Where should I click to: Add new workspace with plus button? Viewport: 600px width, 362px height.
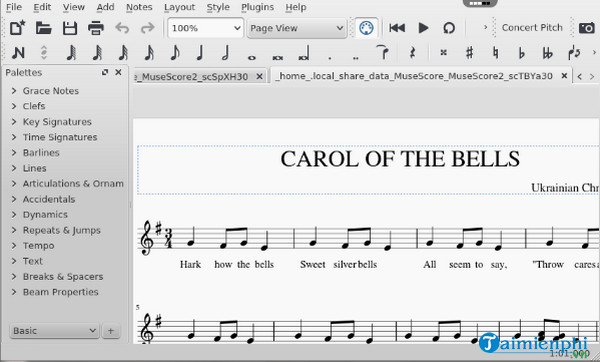click(x=111, y=331)
